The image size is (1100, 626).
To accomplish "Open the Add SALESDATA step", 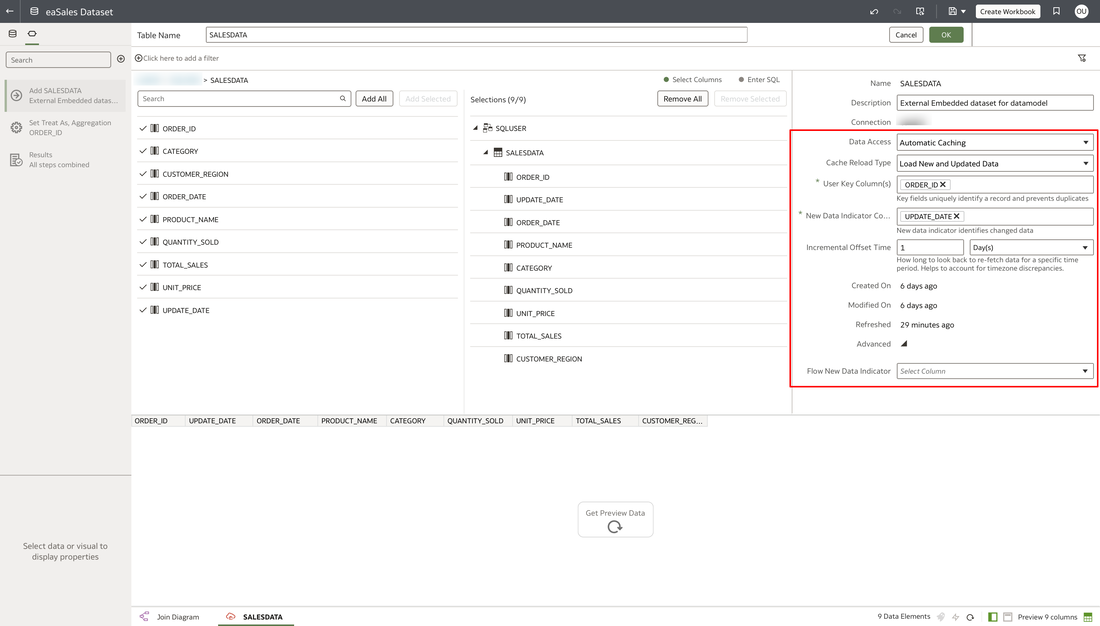I will tap(65, 95).
